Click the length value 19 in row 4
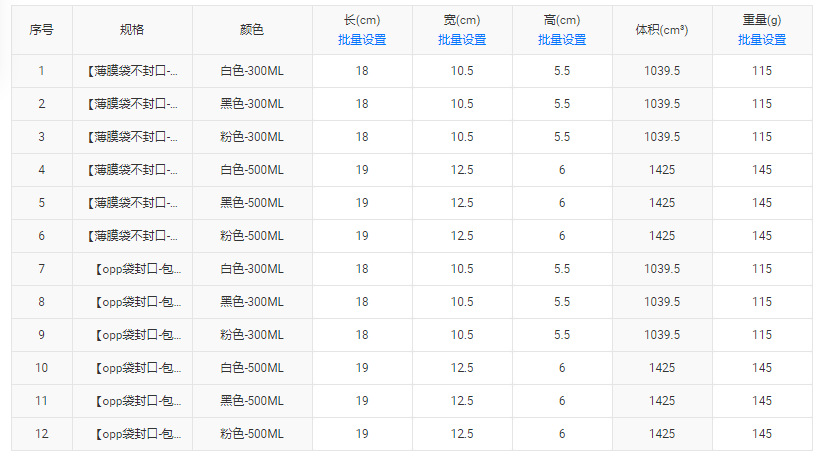 tap(362, 170)
